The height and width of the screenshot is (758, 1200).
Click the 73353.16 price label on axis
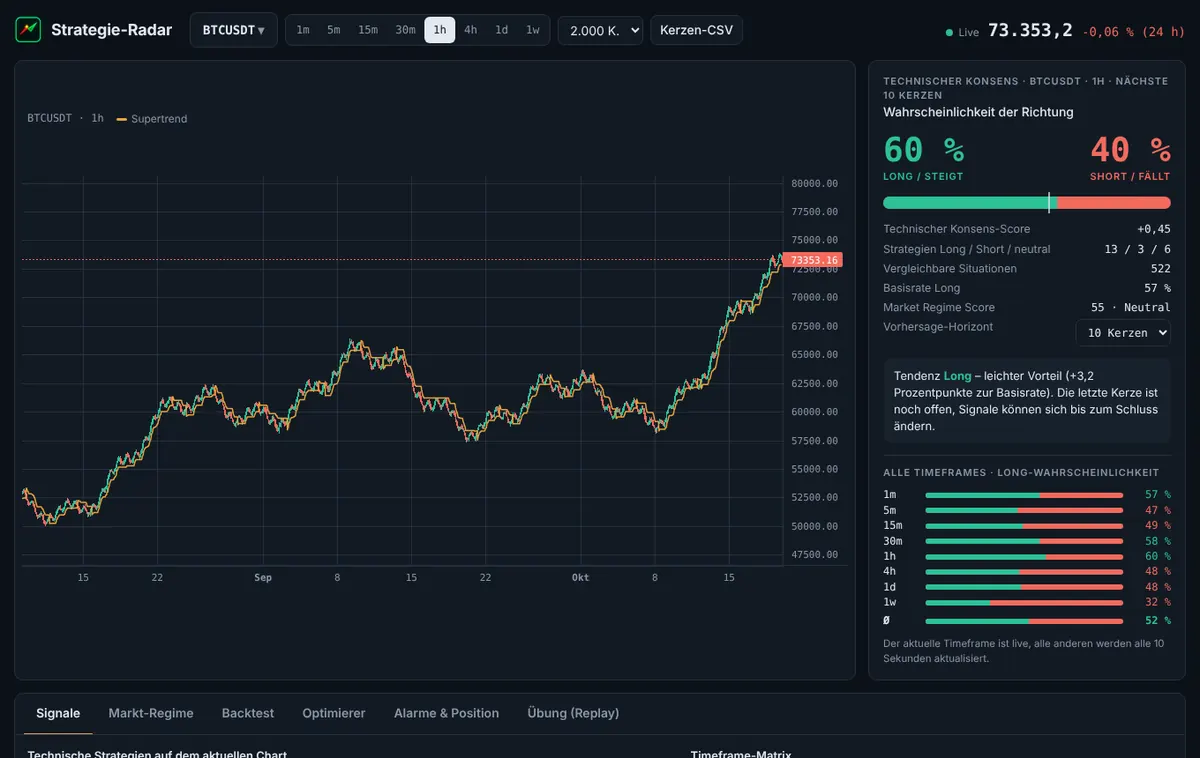click(x=813, y=260)
